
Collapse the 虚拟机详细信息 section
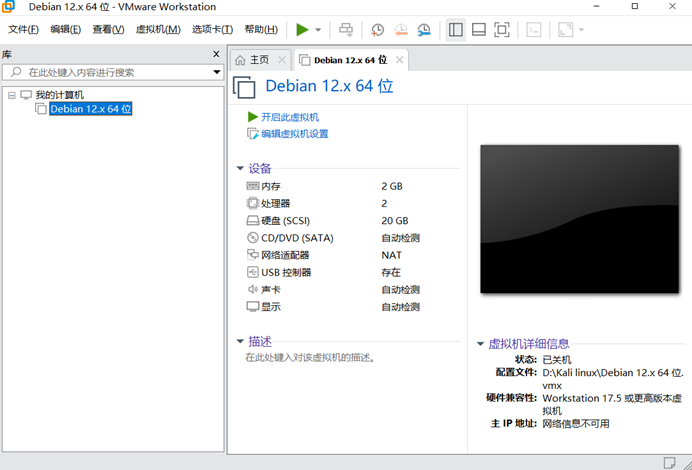(x=481, y=344)
